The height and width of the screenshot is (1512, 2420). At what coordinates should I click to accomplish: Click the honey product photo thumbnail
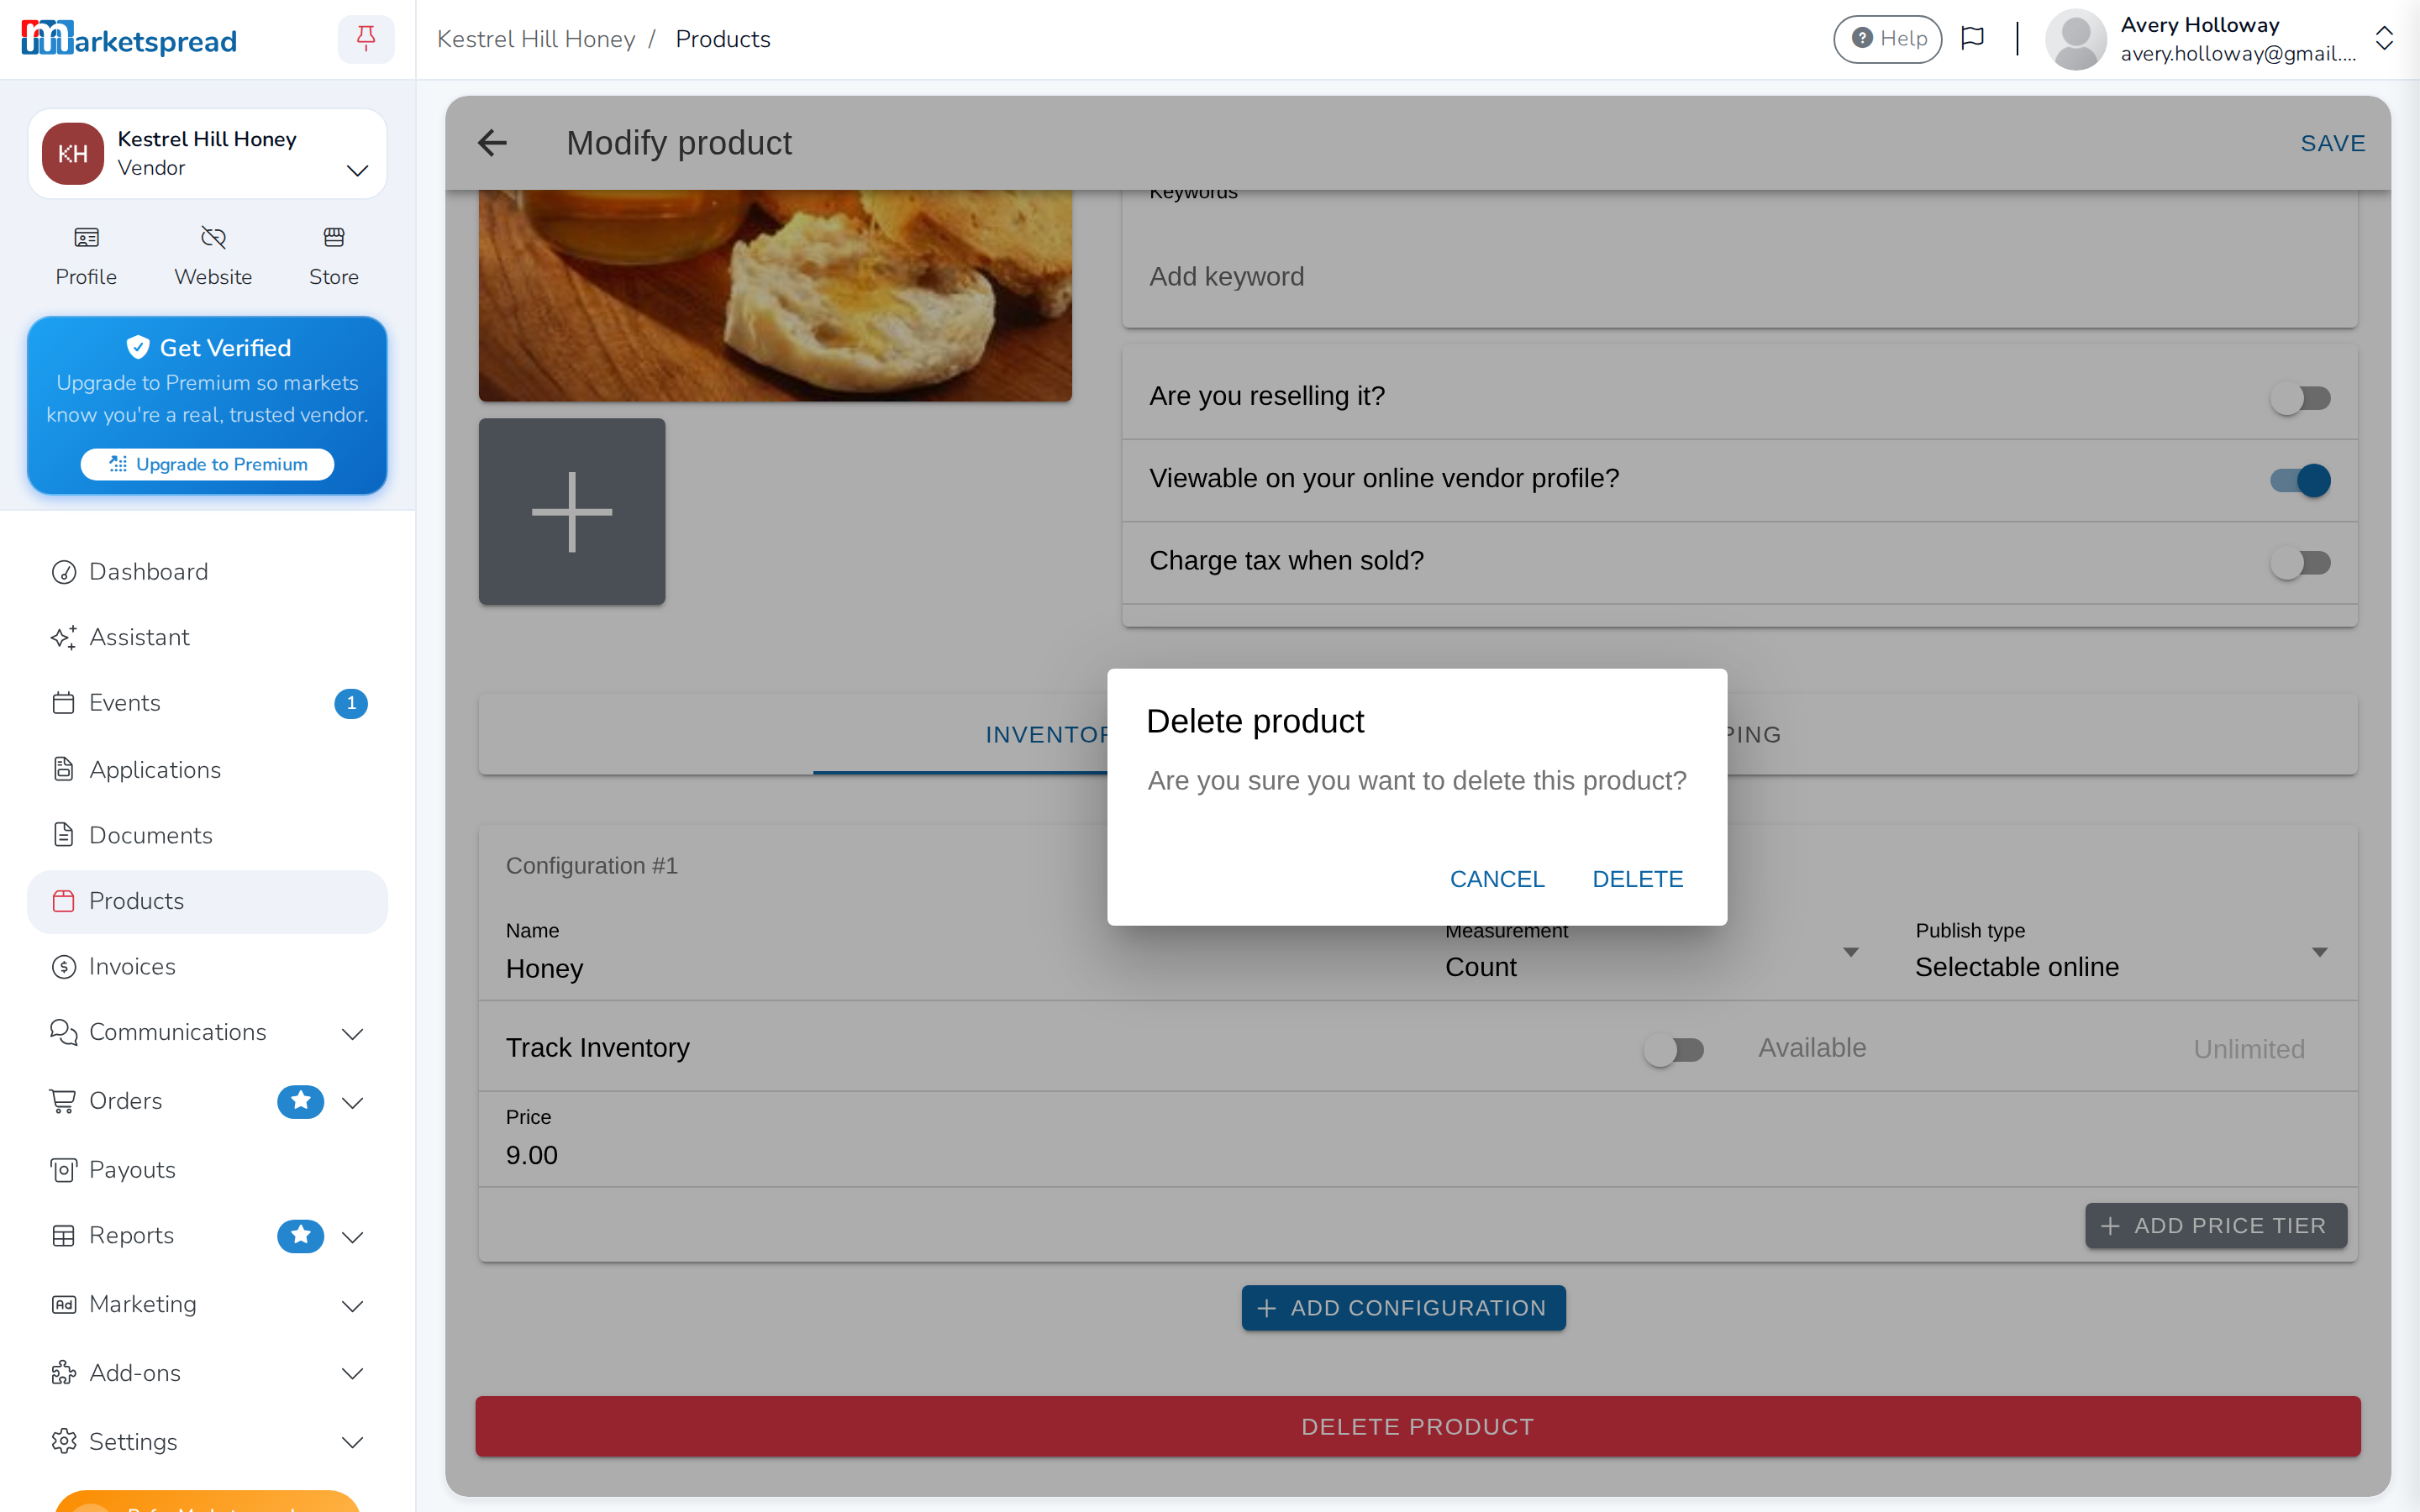[x=775, y=296]
